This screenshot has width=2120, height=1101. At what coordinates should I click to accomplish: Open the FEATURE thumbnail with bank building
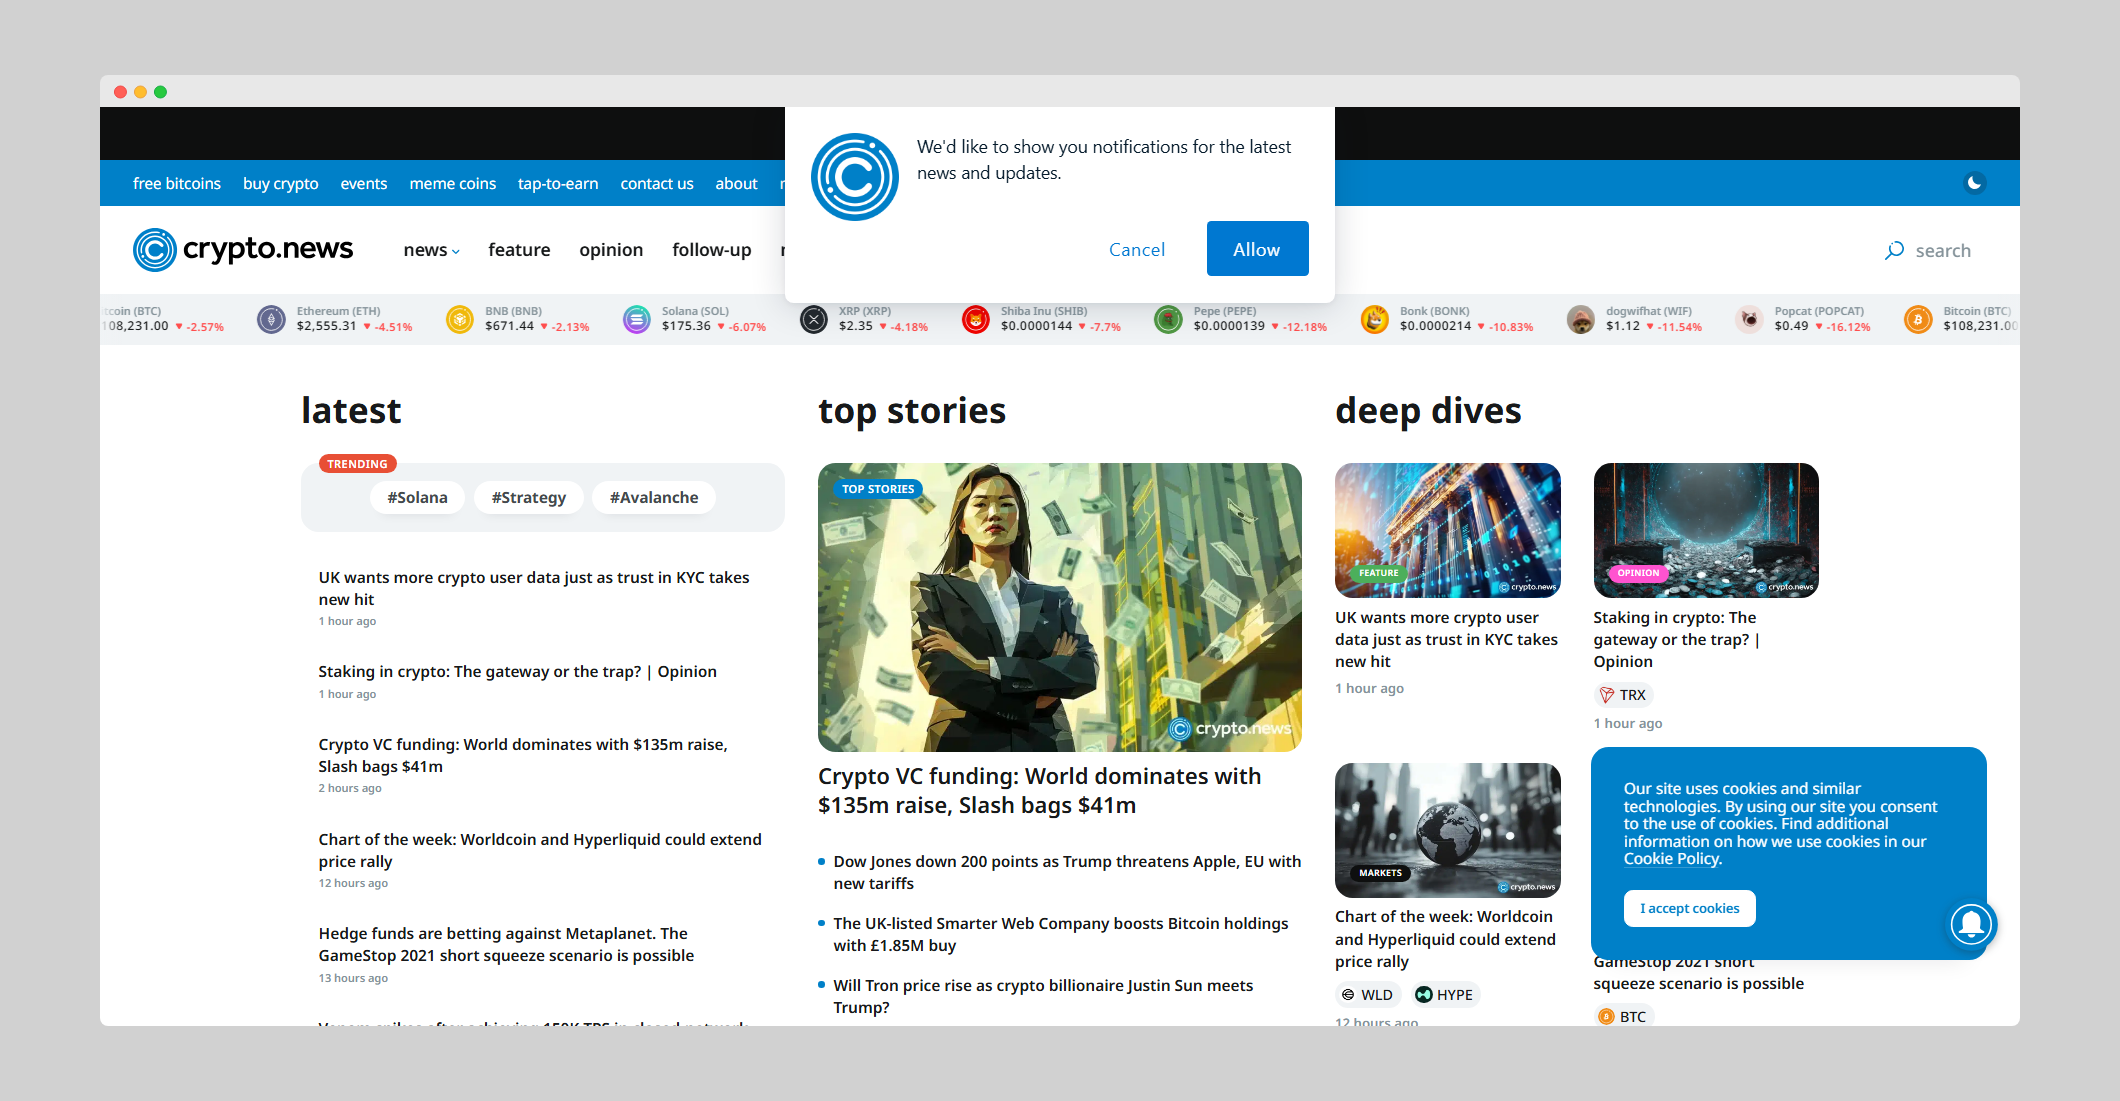coord(1448,530)
